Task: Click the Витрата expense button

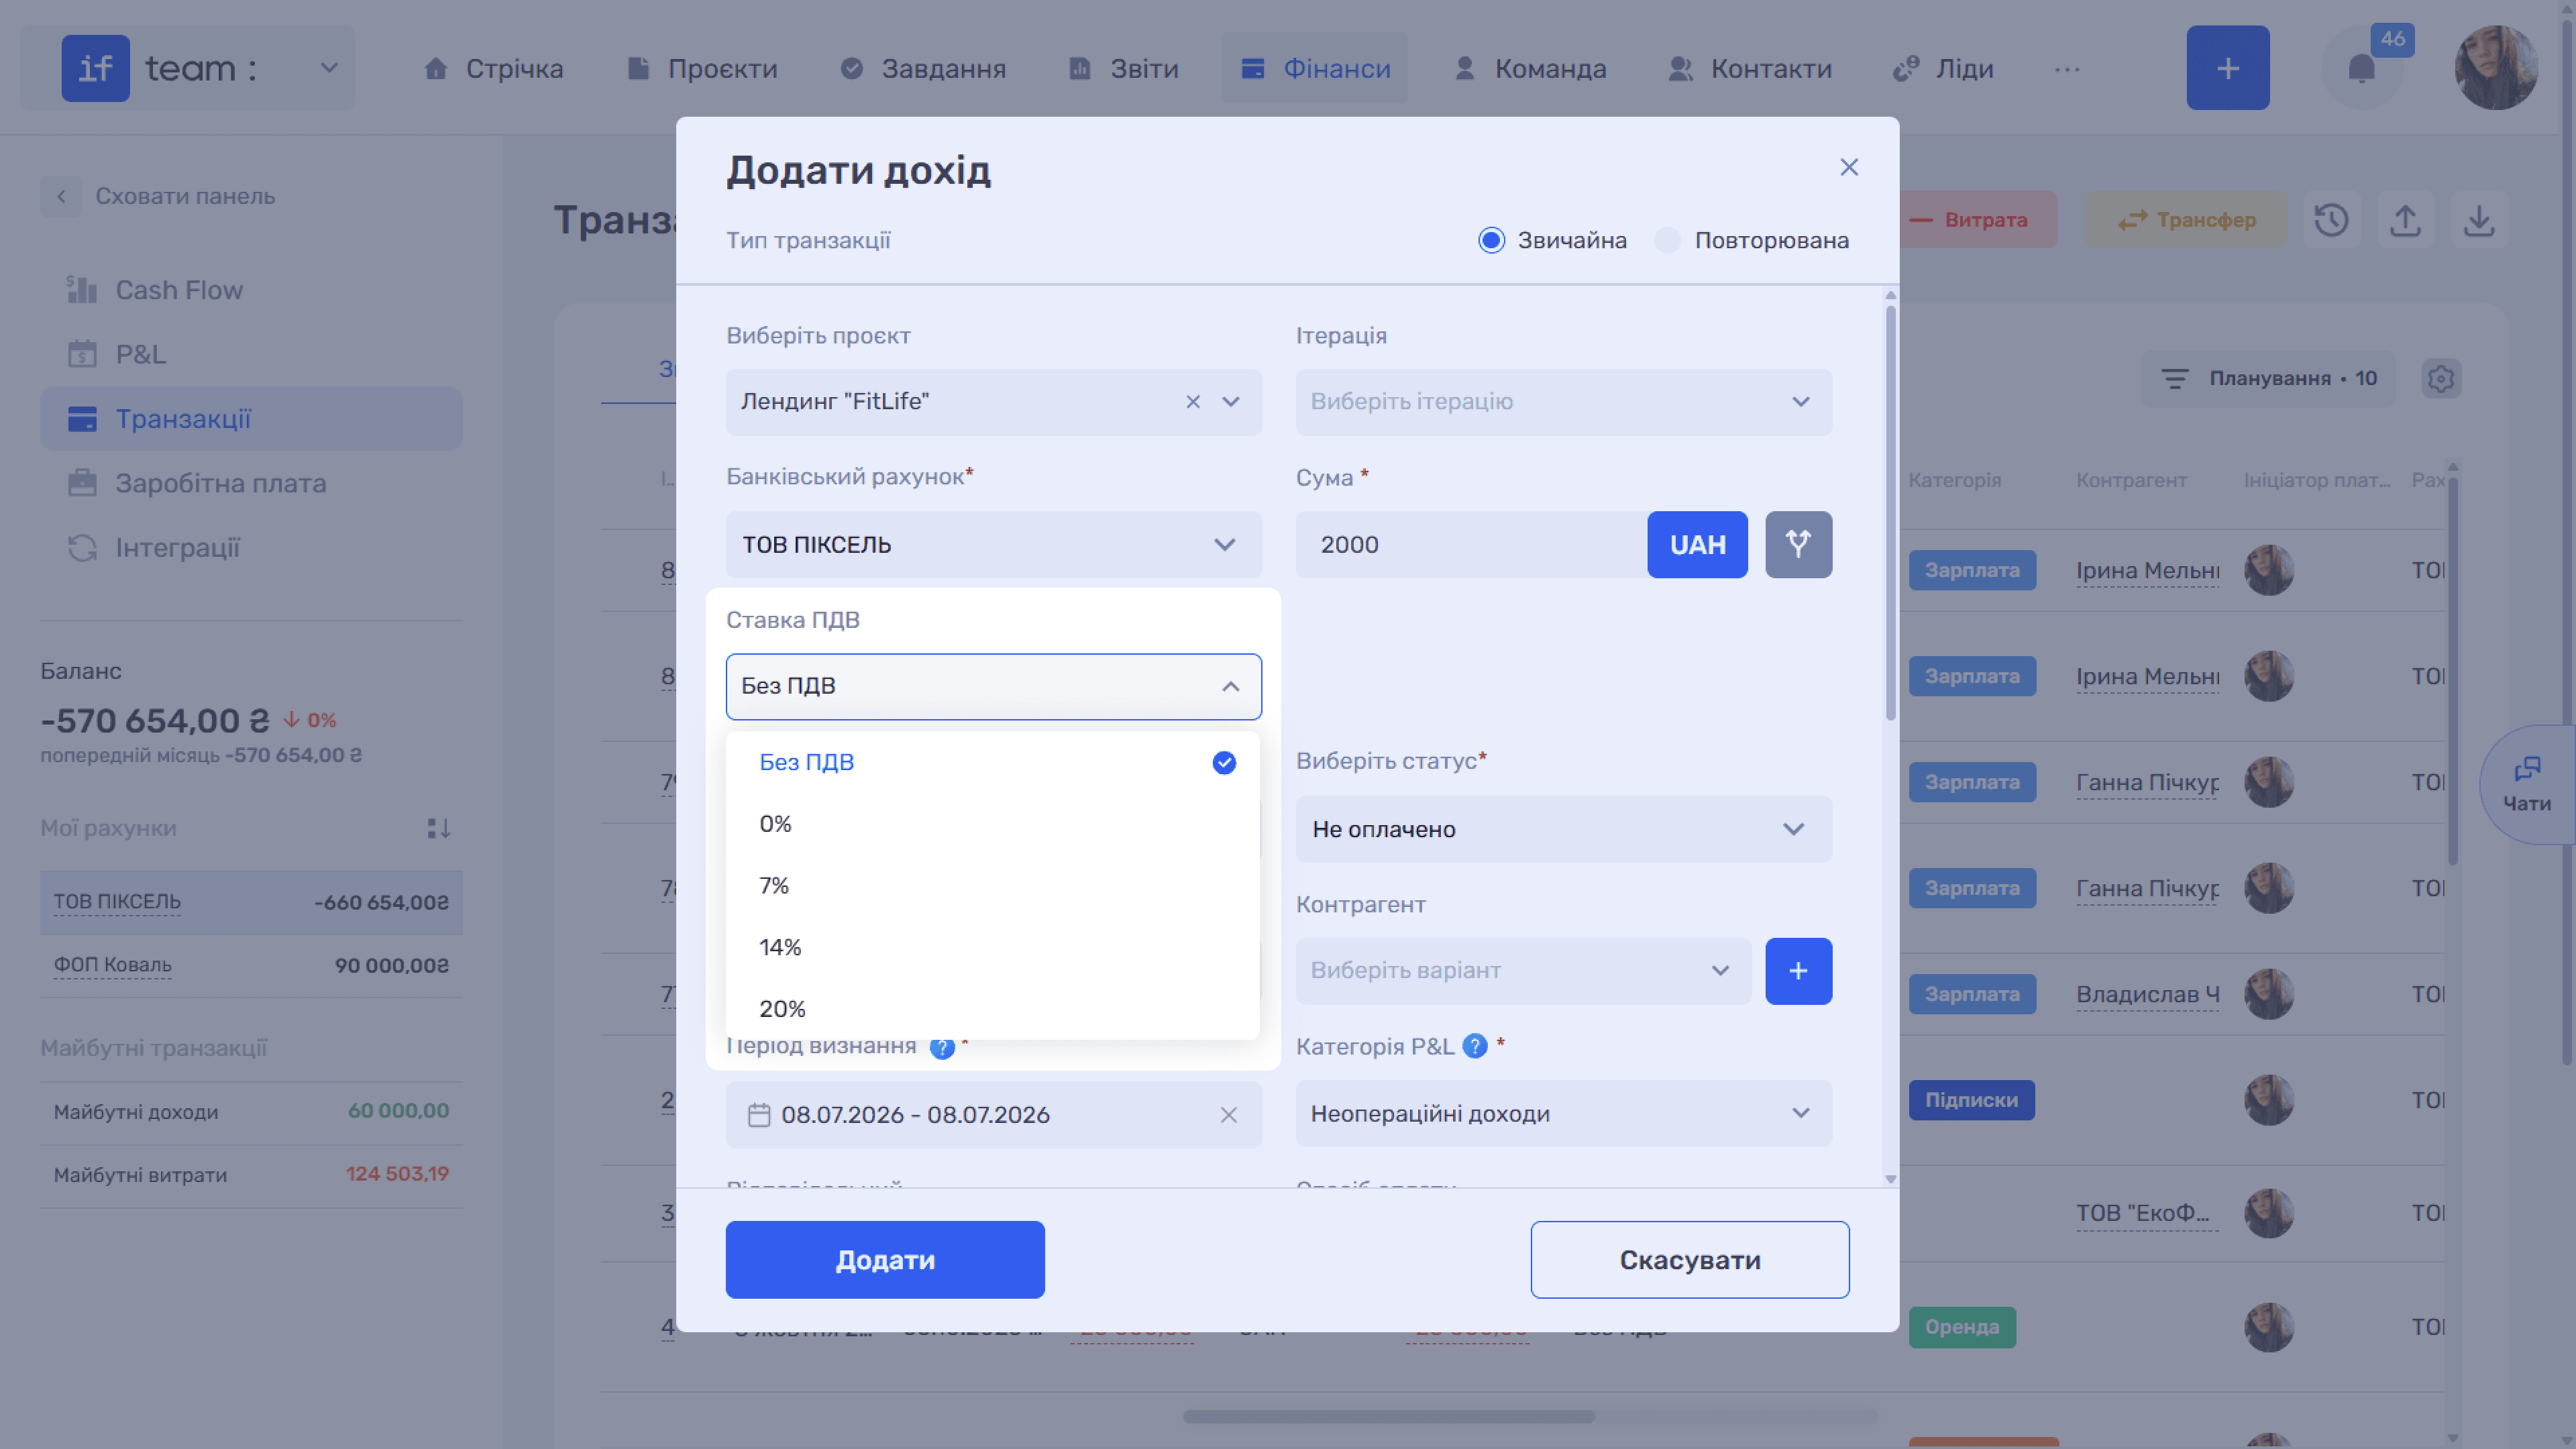Action: 1978,219
